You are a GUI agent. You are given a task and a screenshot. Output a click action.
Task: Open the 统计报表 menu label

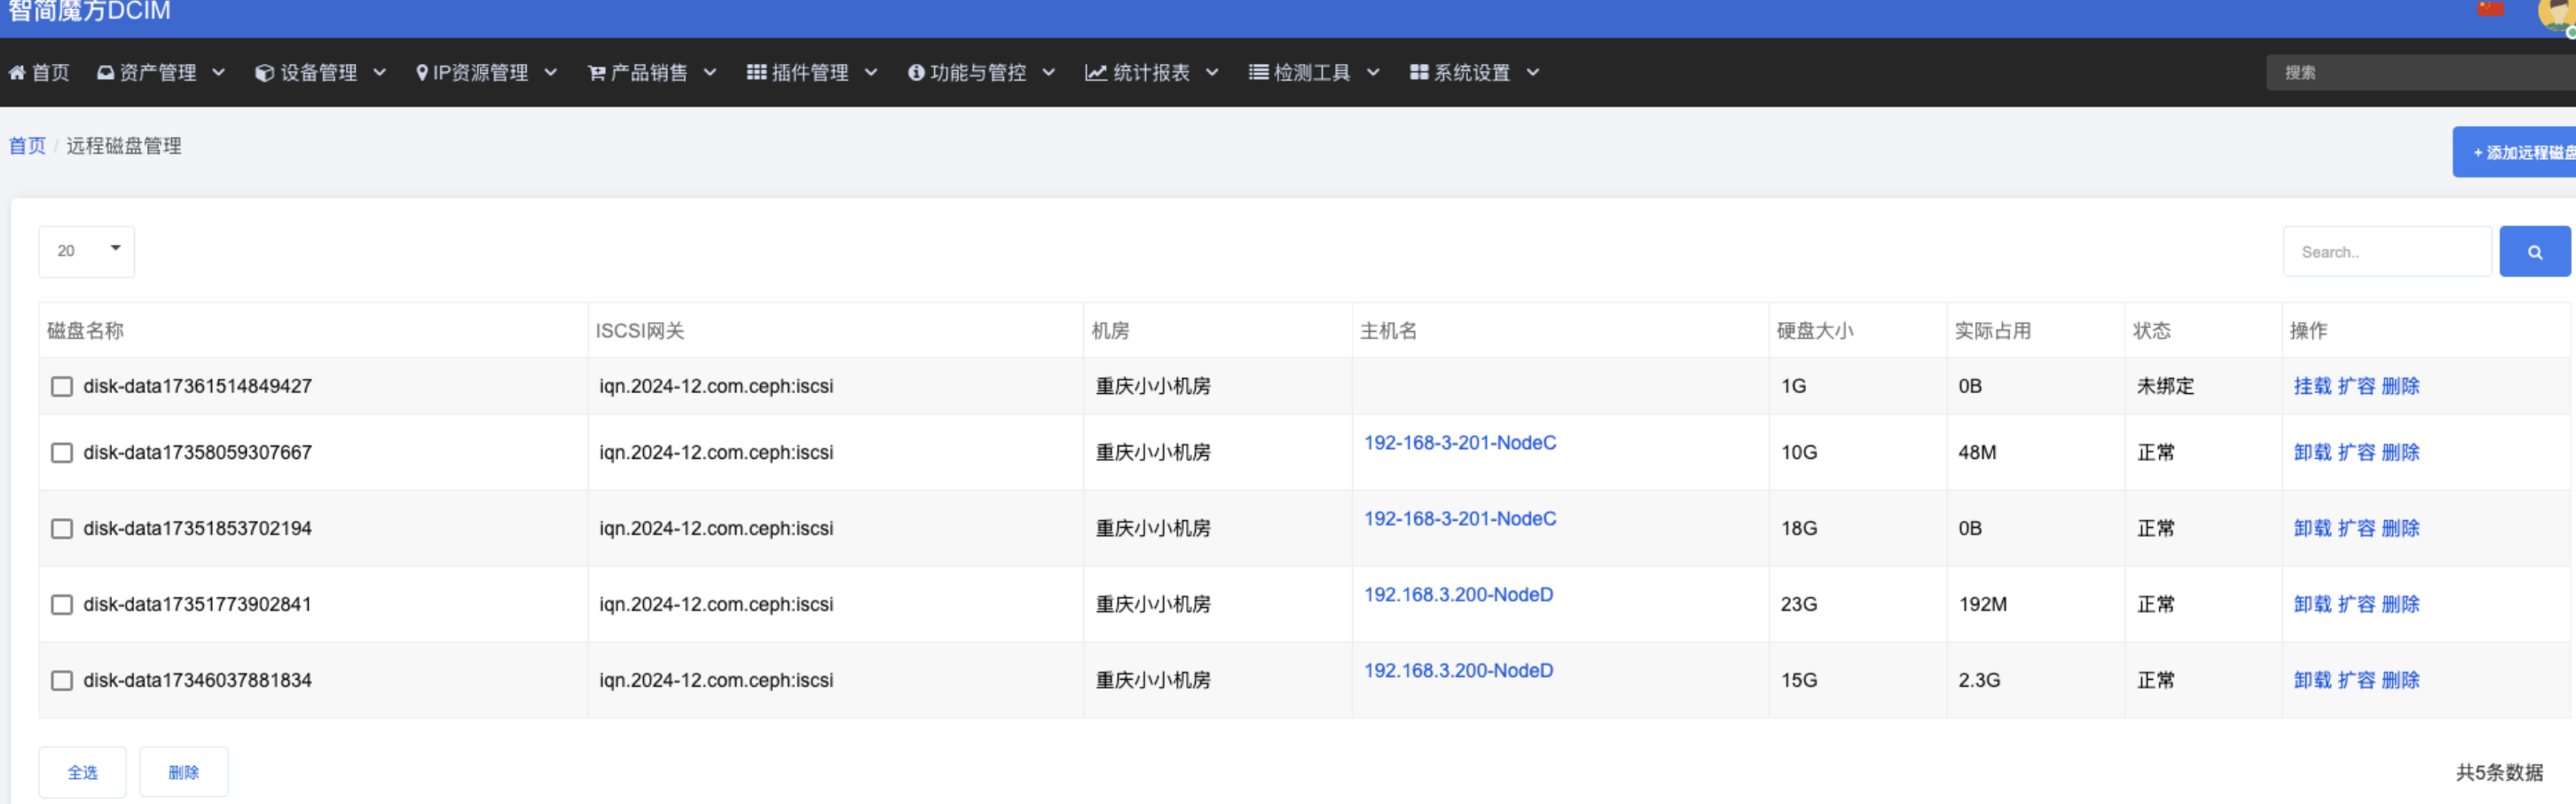(x=1152, y=73)
